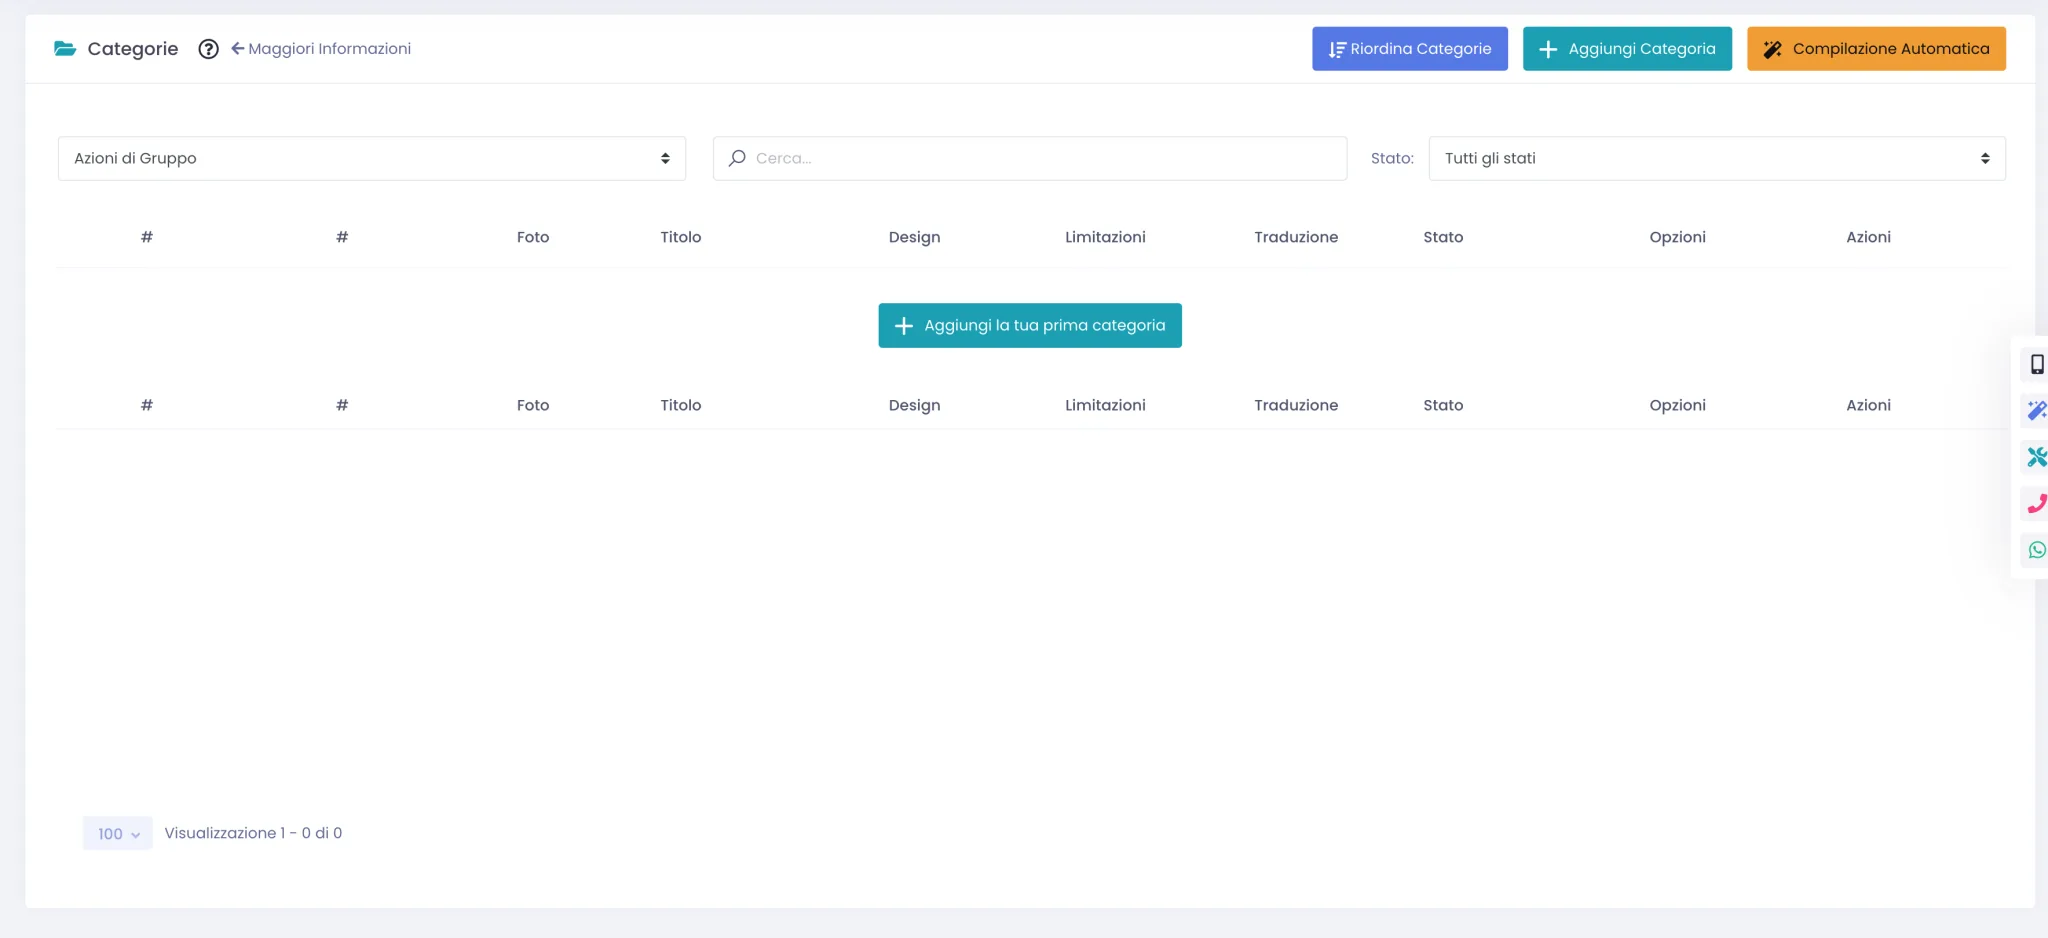Click the Riordina Categorie button

(x=1410, y=49)
